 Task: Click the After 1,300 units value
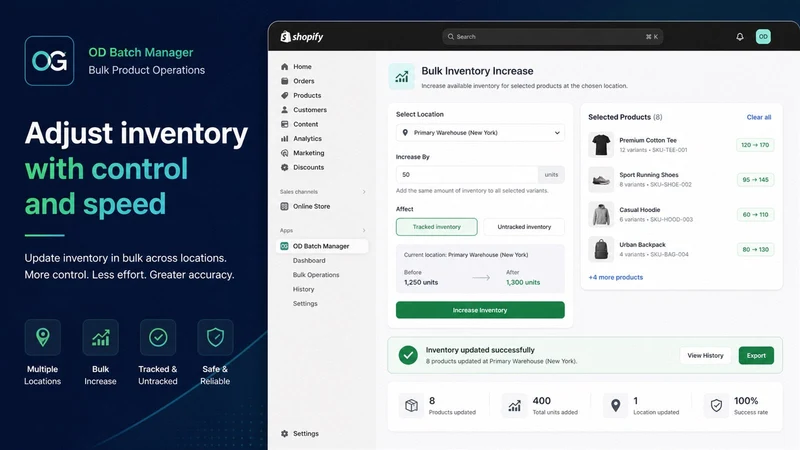pyautogui.click(x=523, y=282)
